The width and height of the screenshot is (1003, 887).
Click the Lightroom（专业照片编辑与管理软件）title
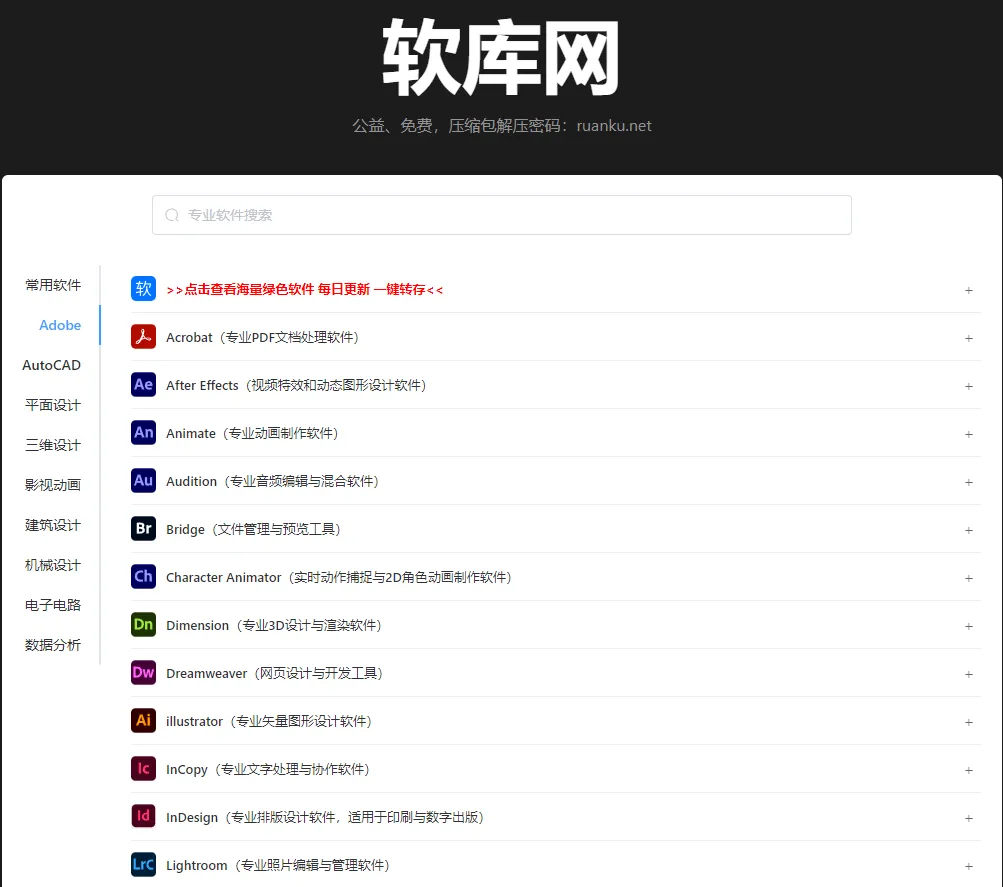click(278, 865)
